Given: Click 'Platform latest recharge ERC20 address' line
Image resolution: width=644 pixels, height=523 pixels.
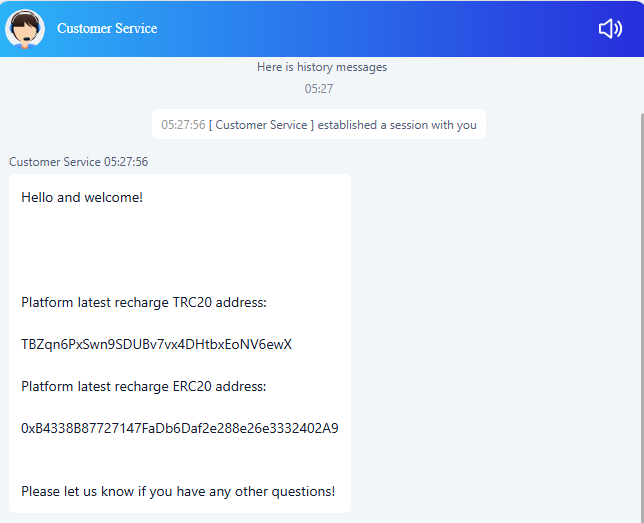Looking at the screenshot, I should tap(144, 387).
